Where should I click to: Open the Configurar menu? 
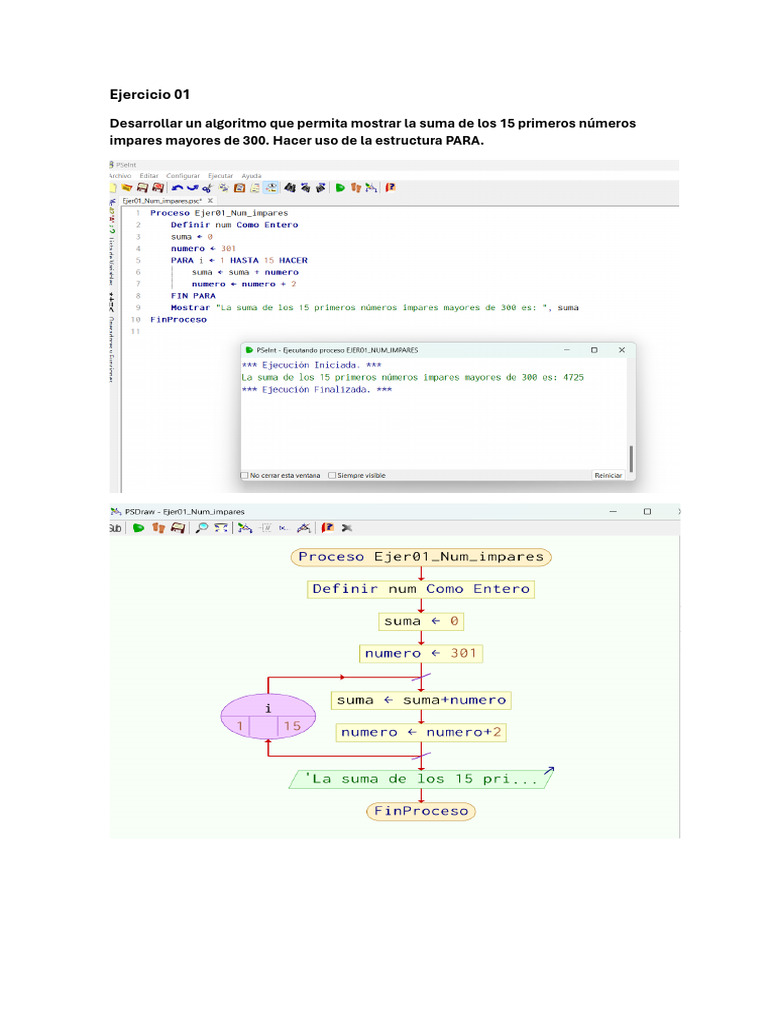183,175
